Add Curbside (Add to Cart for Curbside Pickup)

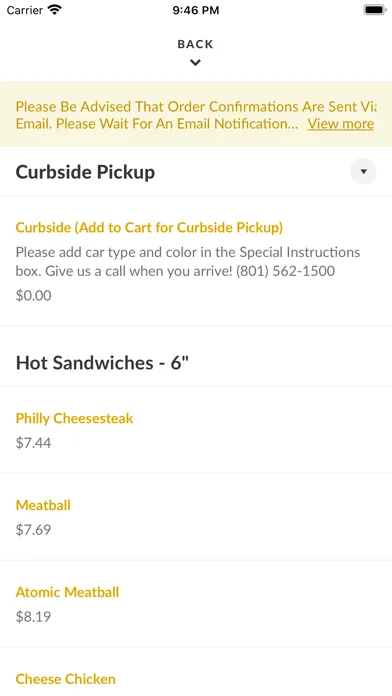(x=196, y=261)
